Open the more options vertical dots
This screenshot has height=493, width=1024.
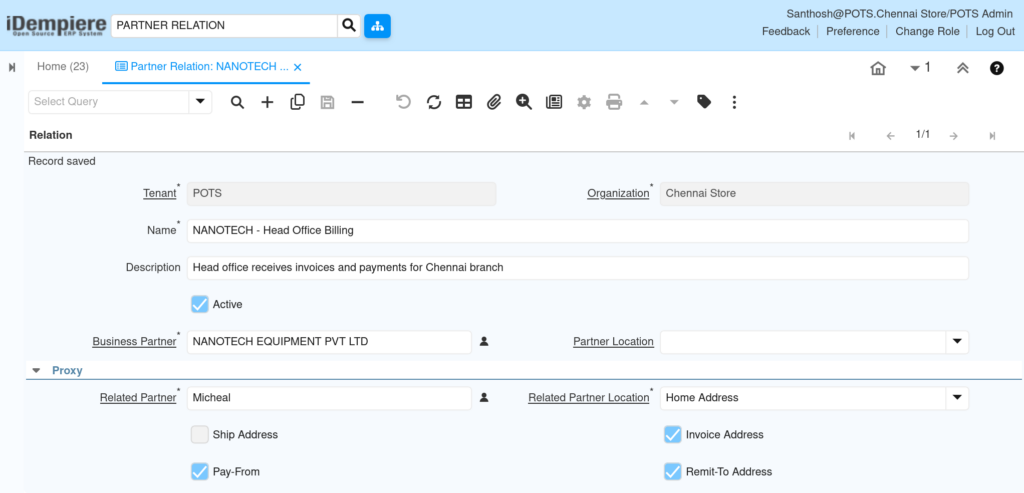click(x=734, y=102)
